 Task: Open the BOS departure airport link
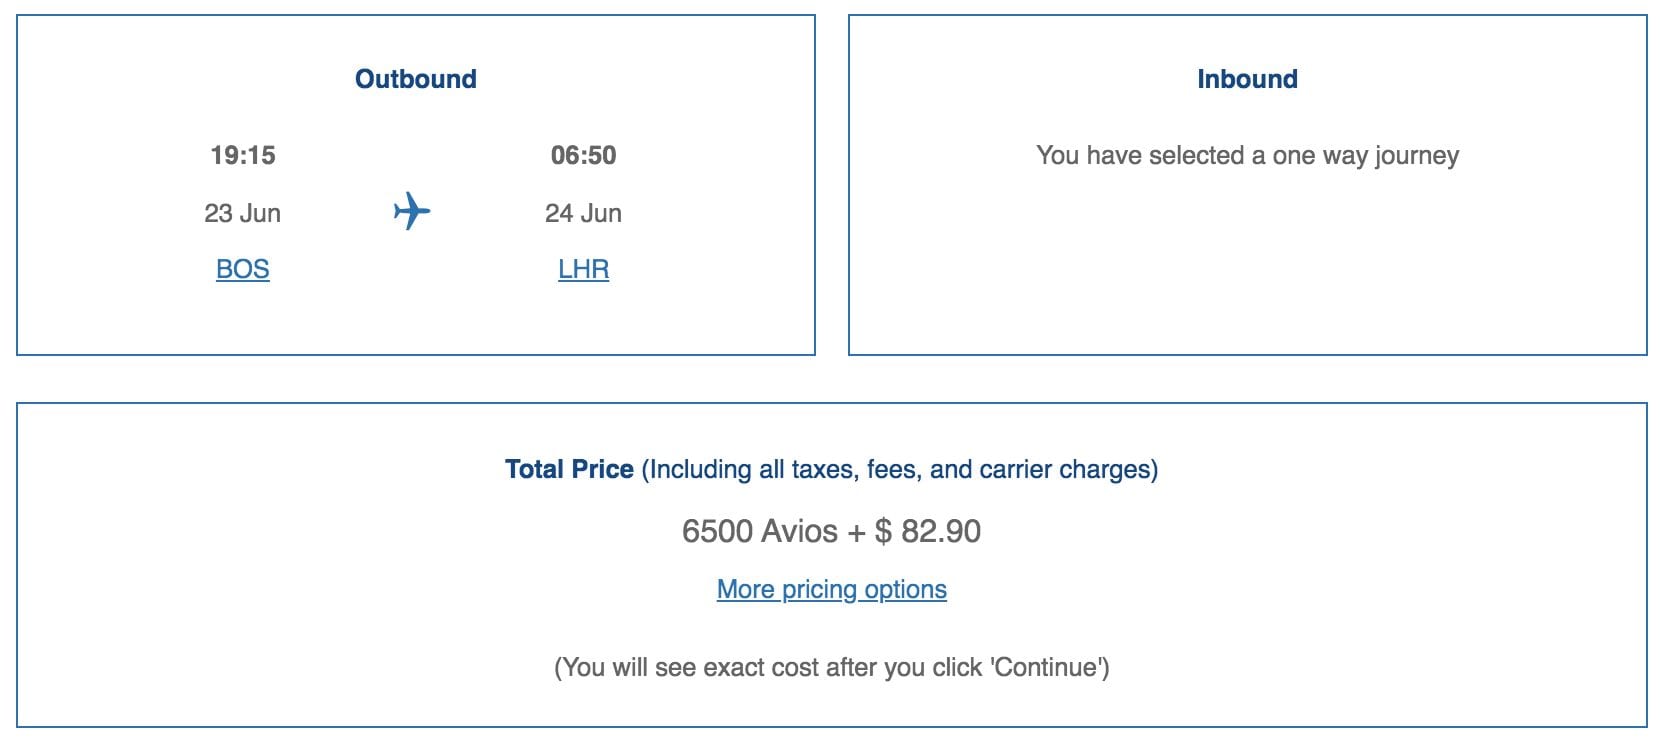point(241,268)
